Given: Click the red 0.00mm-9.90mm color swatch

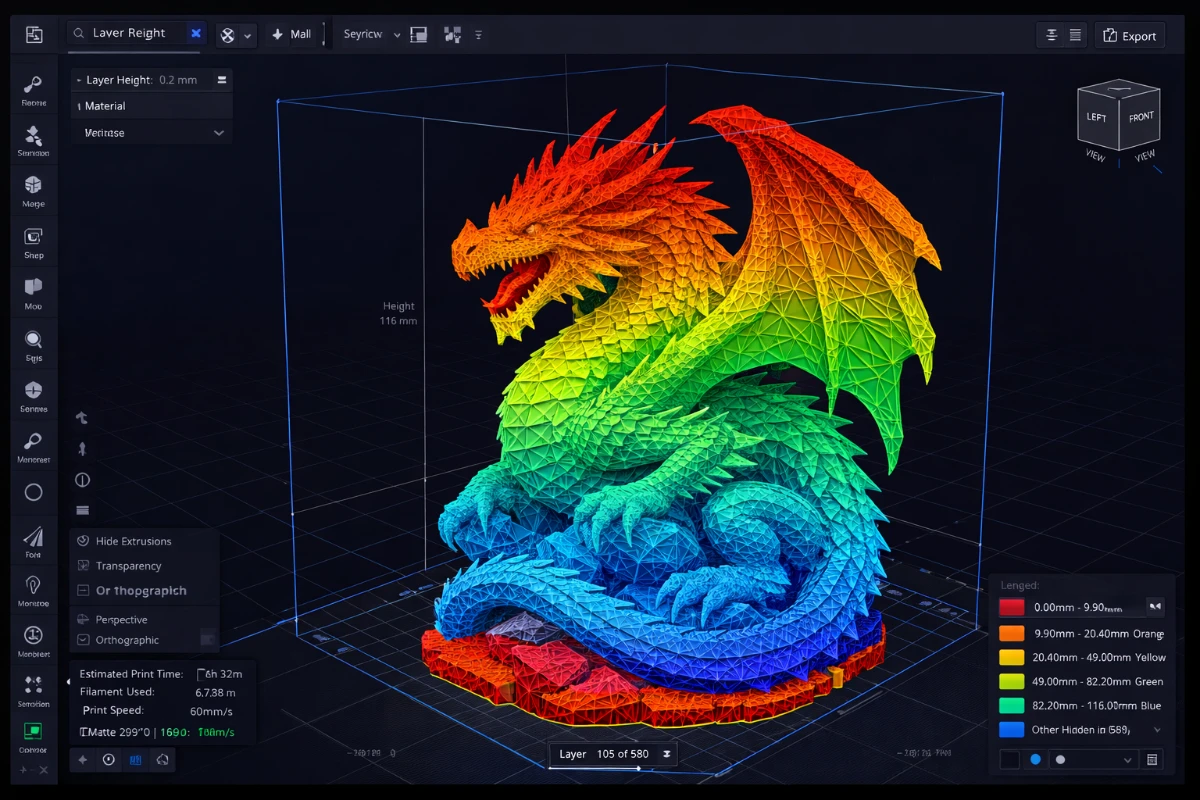Looking at the screenshot, I should pos(1012,607).
